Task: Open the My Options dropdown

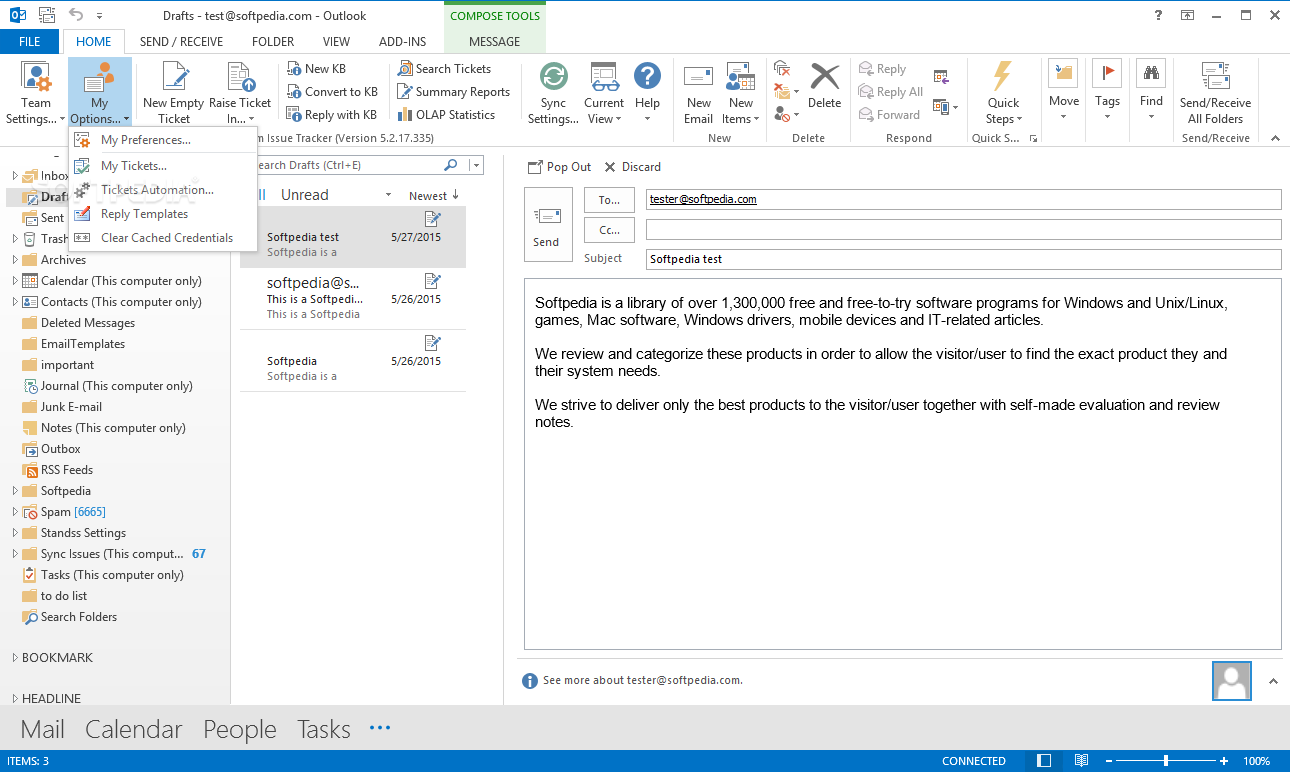Action: (x=100, y=93)
